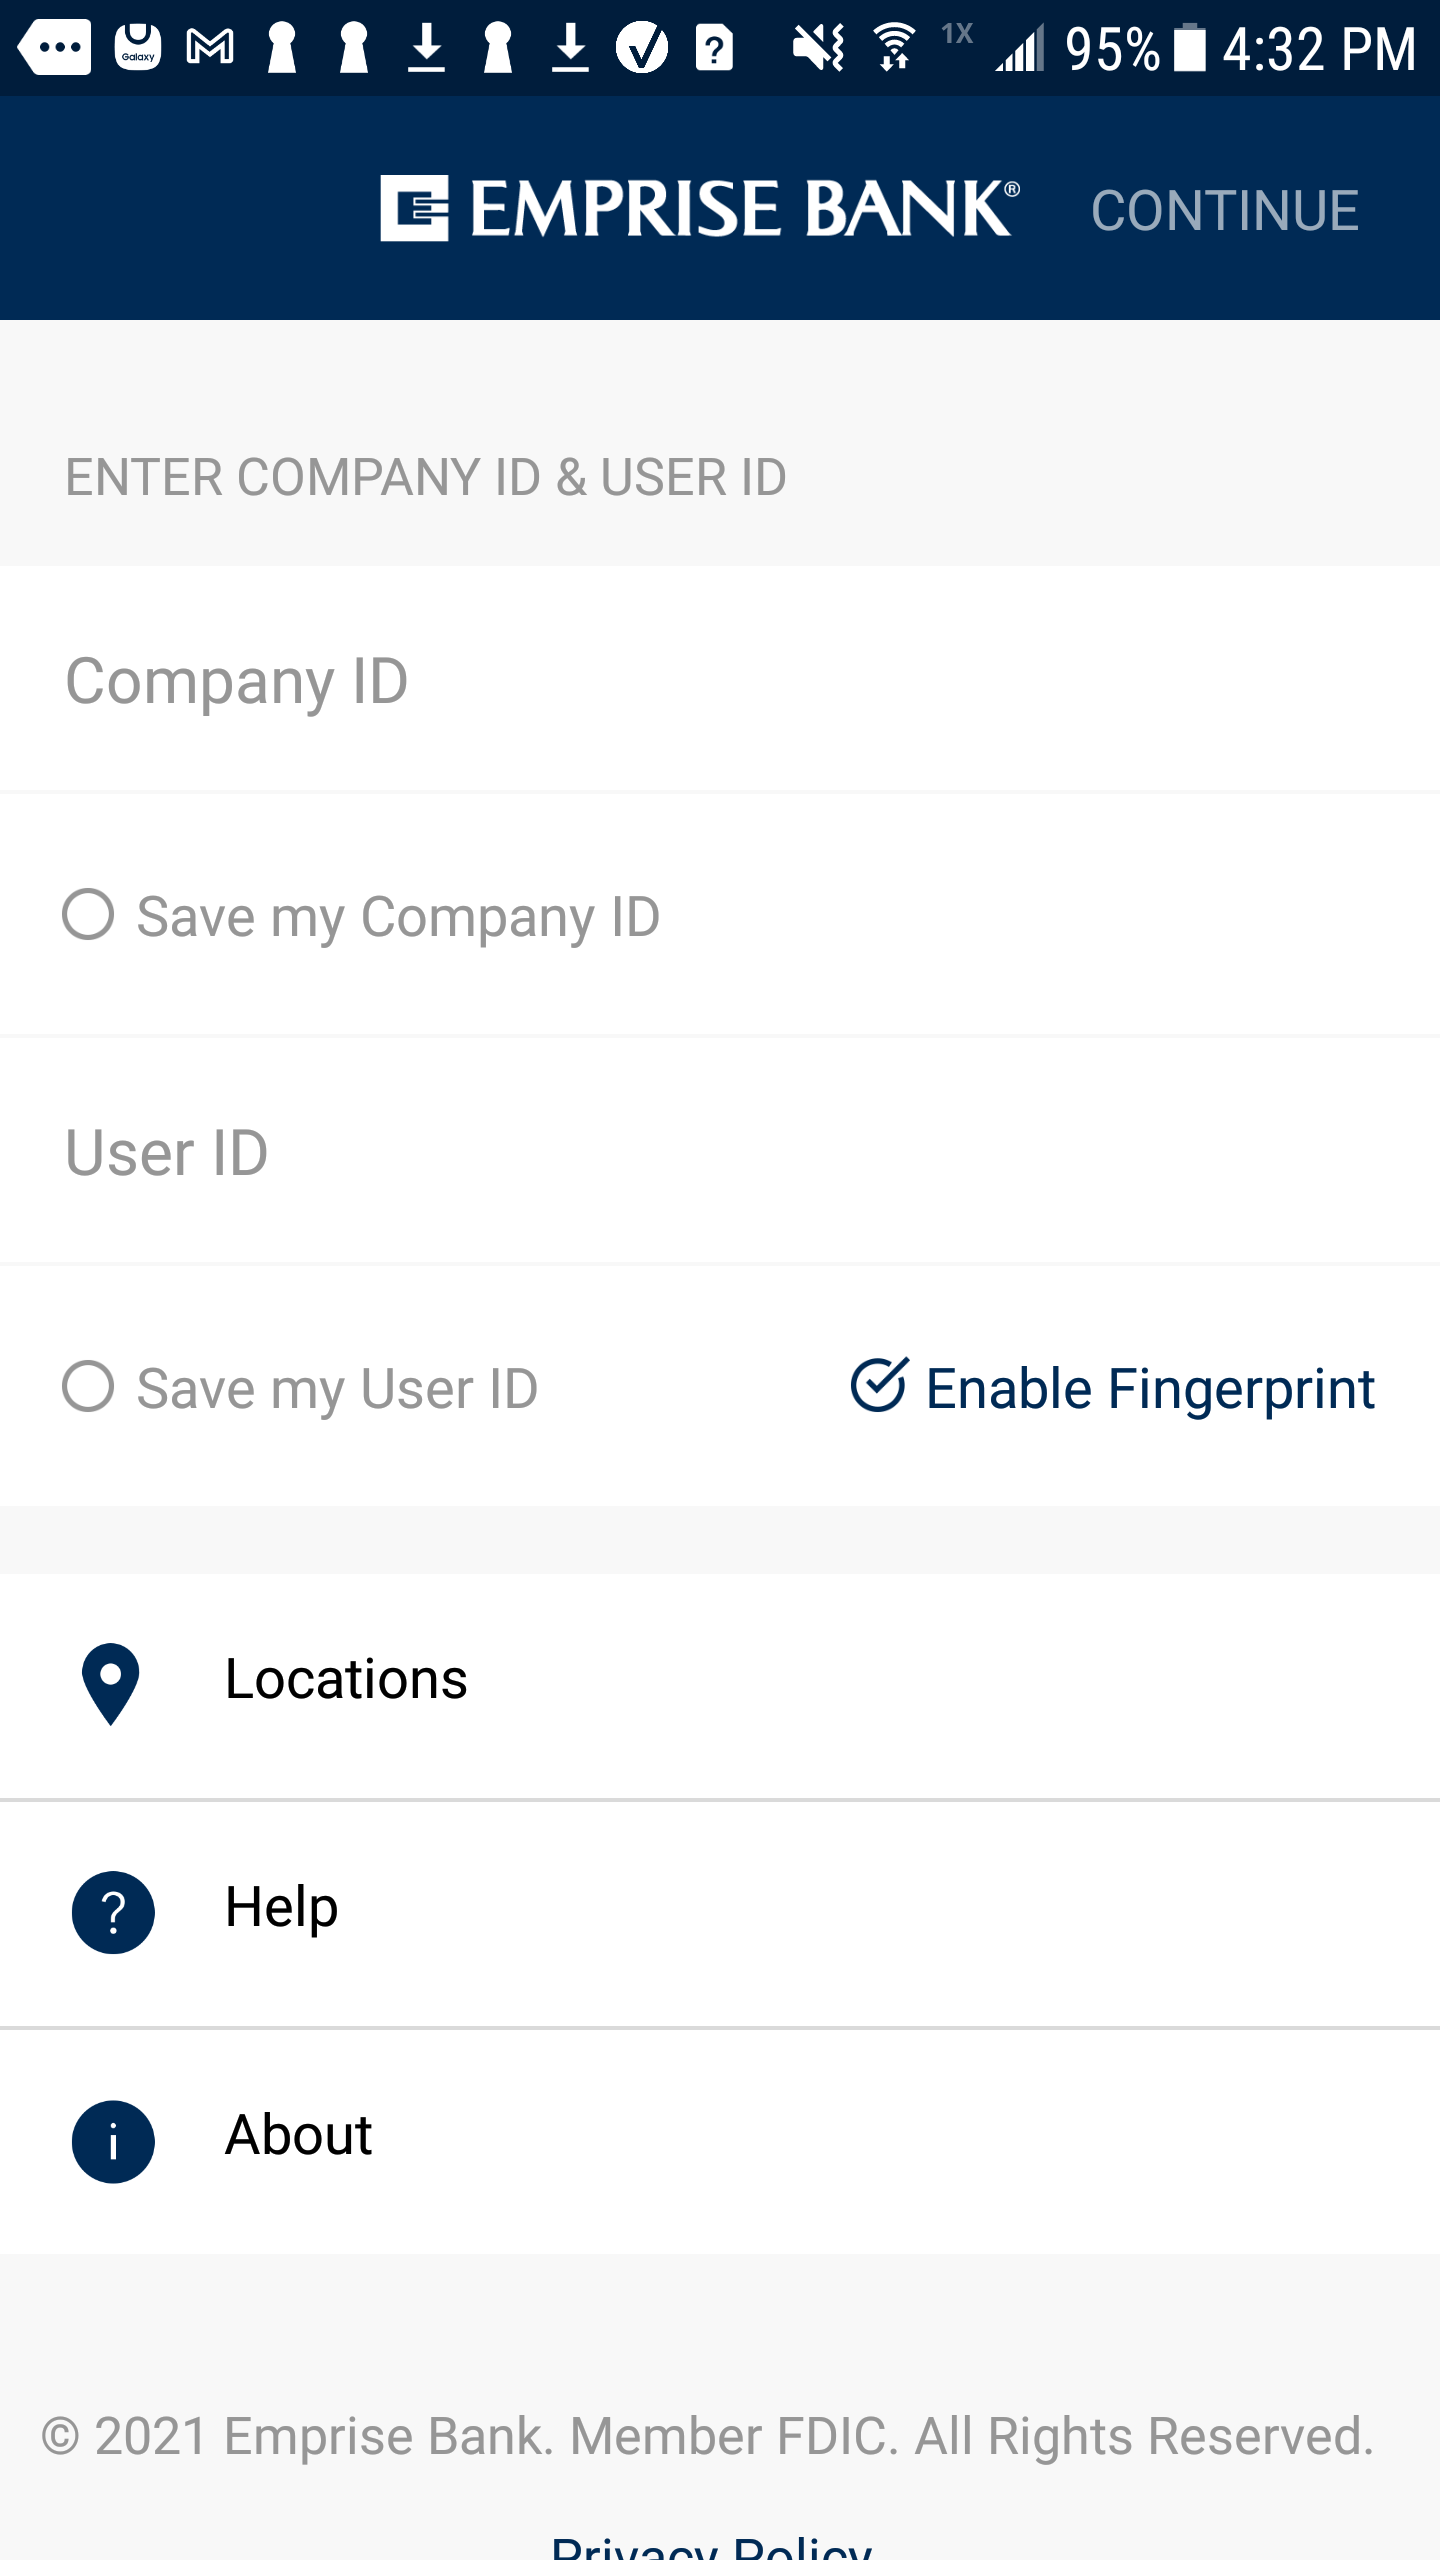
Task: Tap the battery indicator icon
Action: (1190, 47)
